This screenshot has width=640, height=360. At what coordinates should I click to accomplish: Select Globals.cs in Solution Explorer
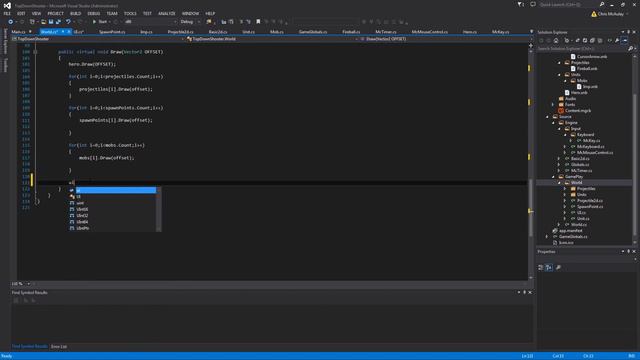580,164
